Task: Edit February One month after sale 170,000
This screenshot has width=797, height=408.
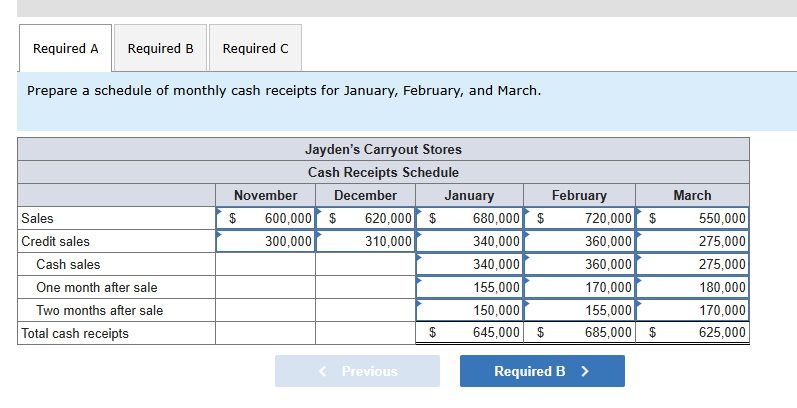Action: tap(579, 287)
